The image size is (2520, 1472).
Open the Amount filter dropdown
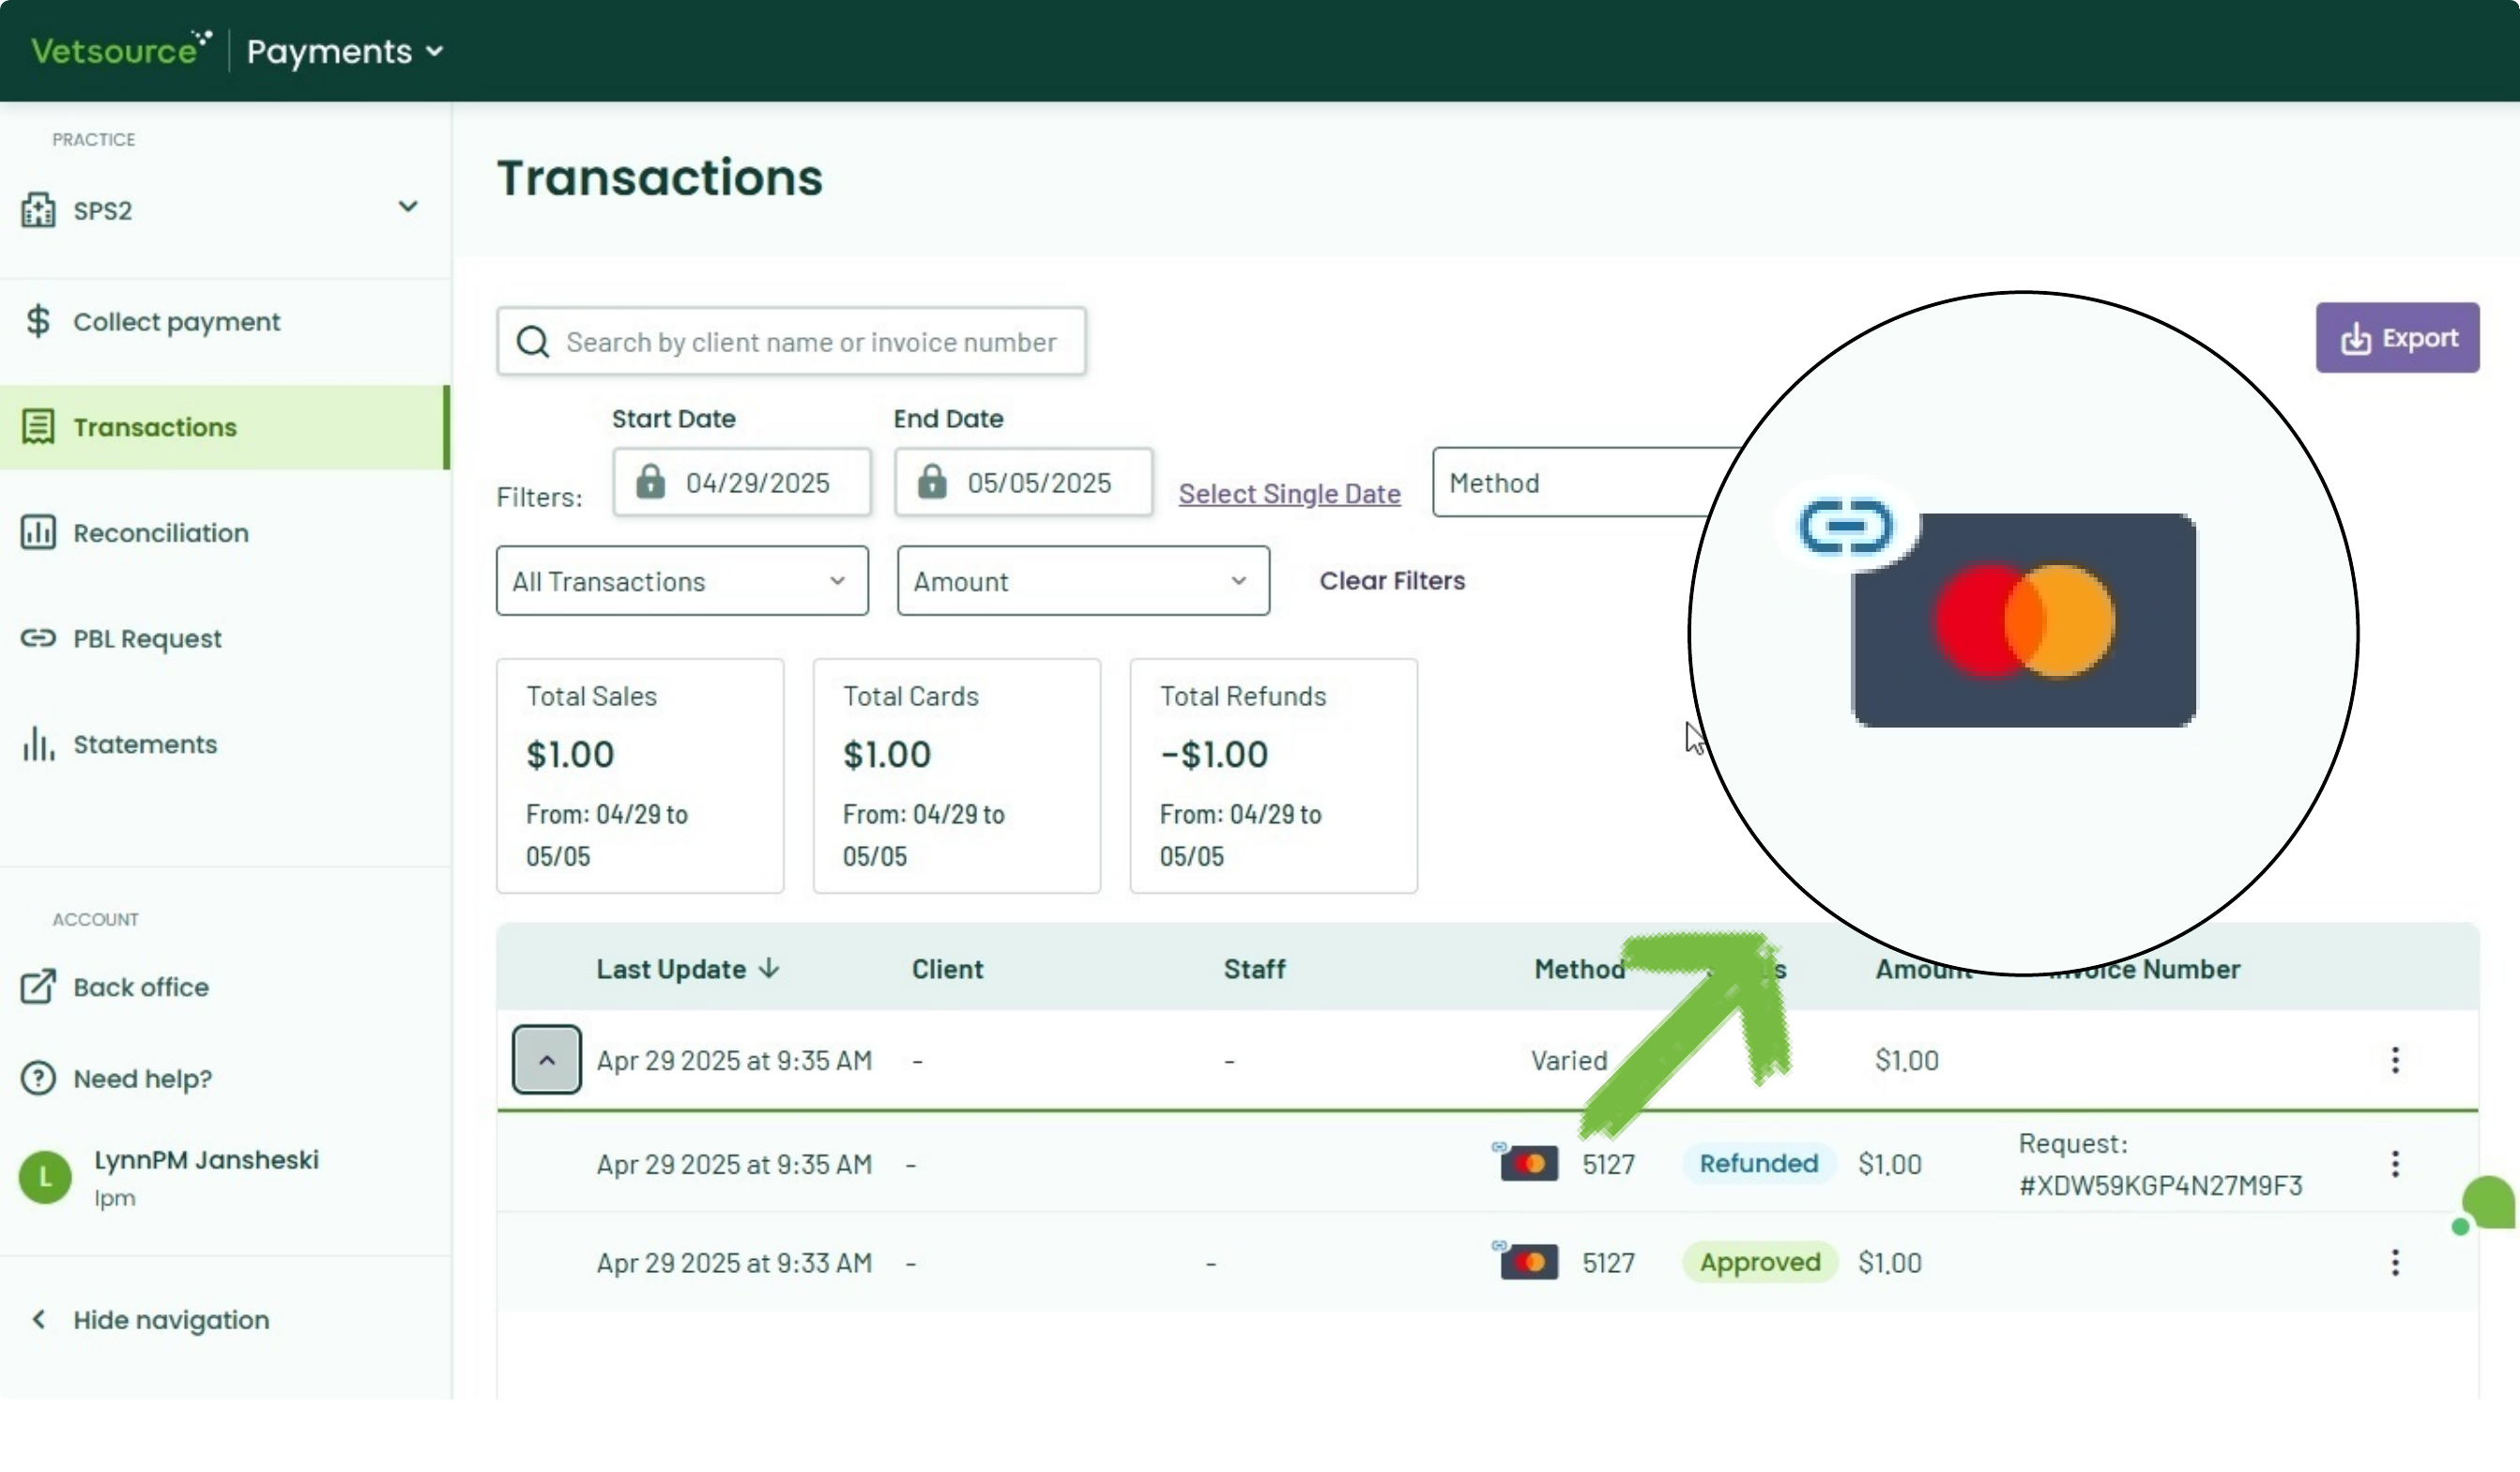tap(1083, 581)
